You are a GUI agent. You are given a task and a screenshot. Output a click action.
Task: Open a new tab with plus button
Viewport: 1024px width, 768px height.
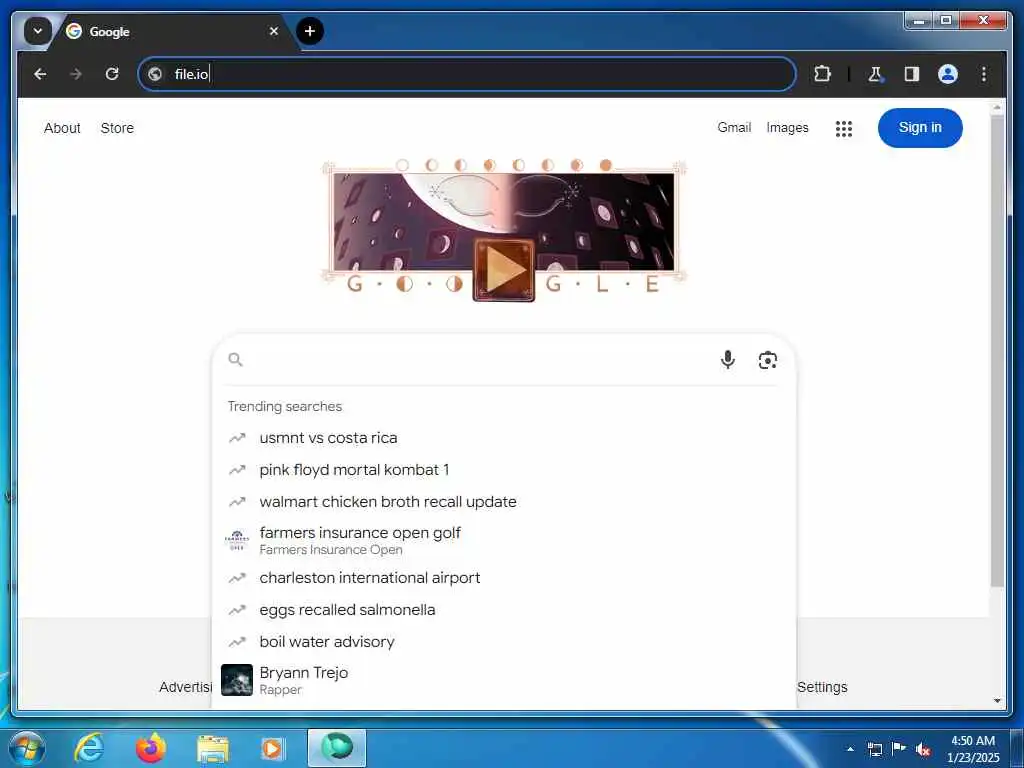click(x=310, y=31)
